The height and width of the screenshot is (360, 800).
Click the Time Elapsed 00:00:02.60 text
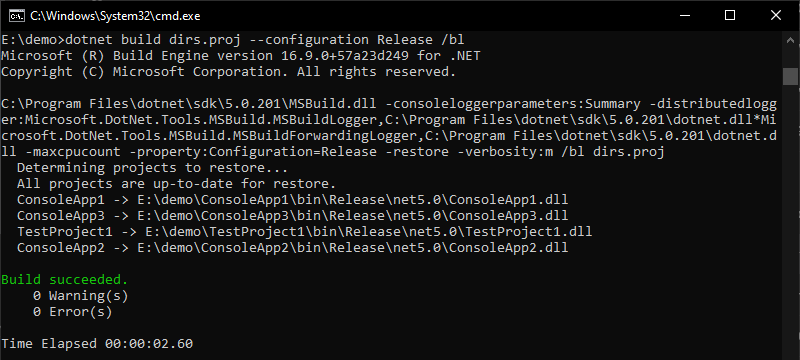(97, 344)
